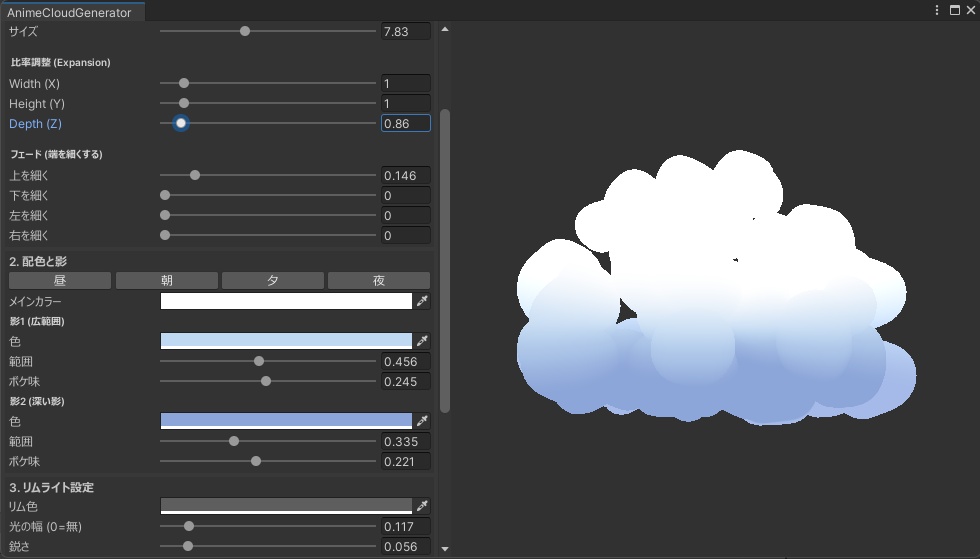
Task: Click the settings panel vertical scrollbar thumb
Action: pos(445,261)
